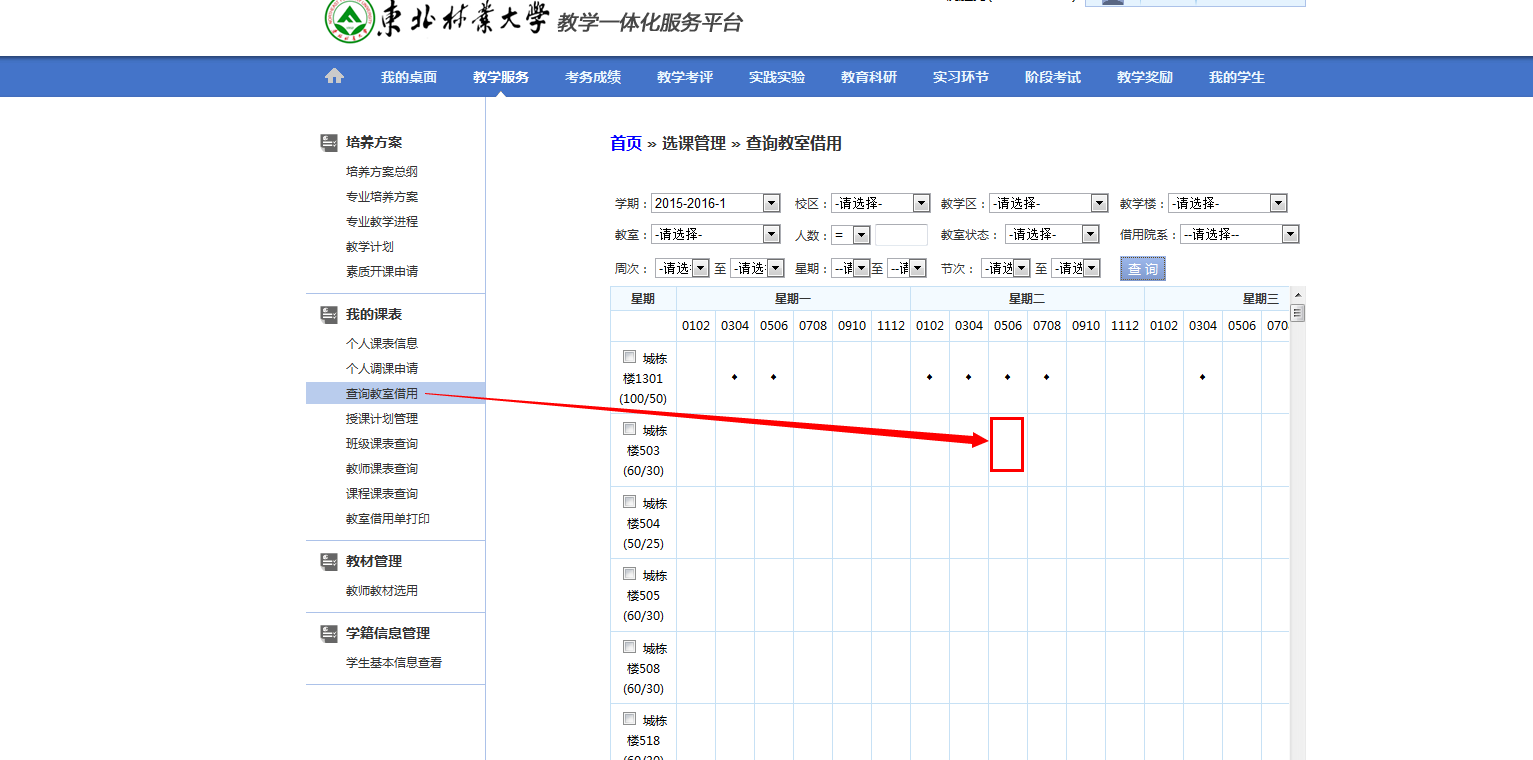The image size is (1533, 760).
Task: Click the user avatar icon at top
Action: click(x=1112, y=2)
